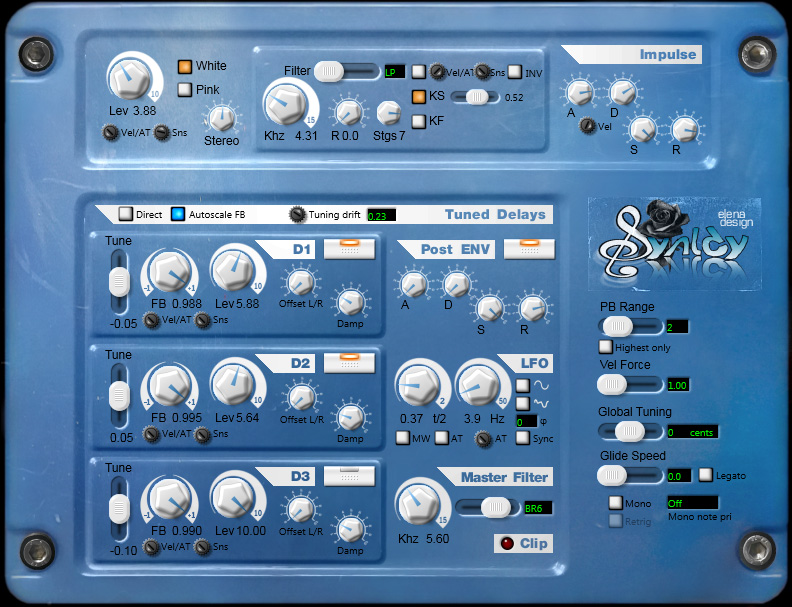Click the Impulse level knob
The width and height of the screenshot is (792, 607).
[130, 79]
